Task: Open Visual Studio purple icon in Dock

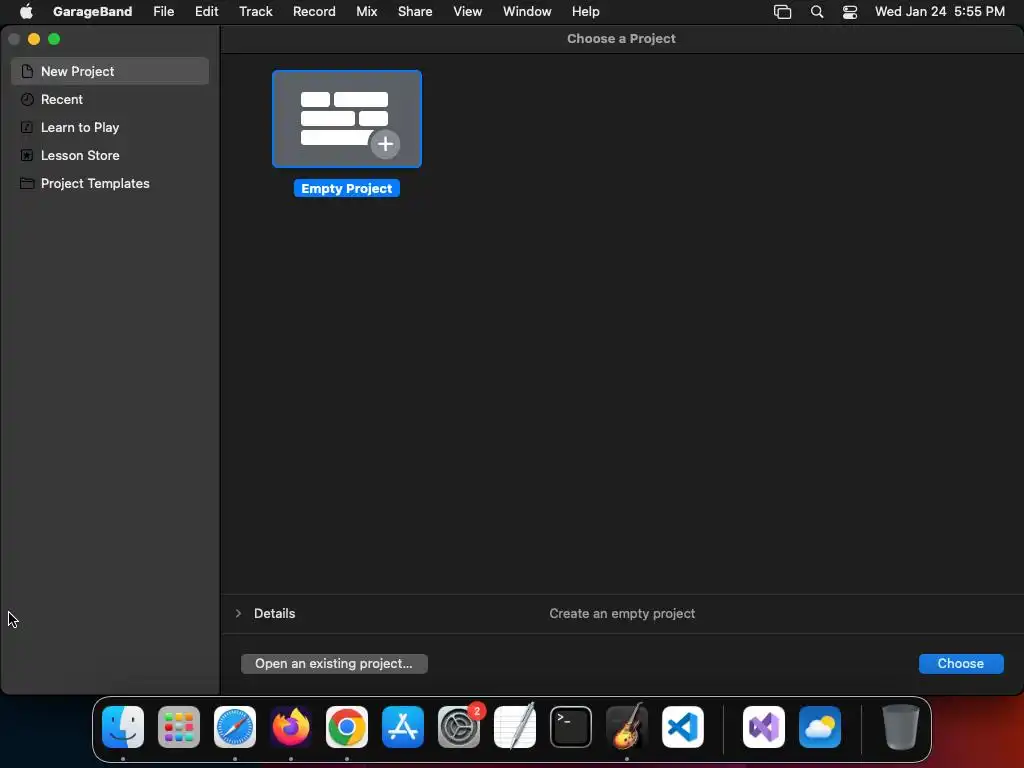Action: click(764, 727)
